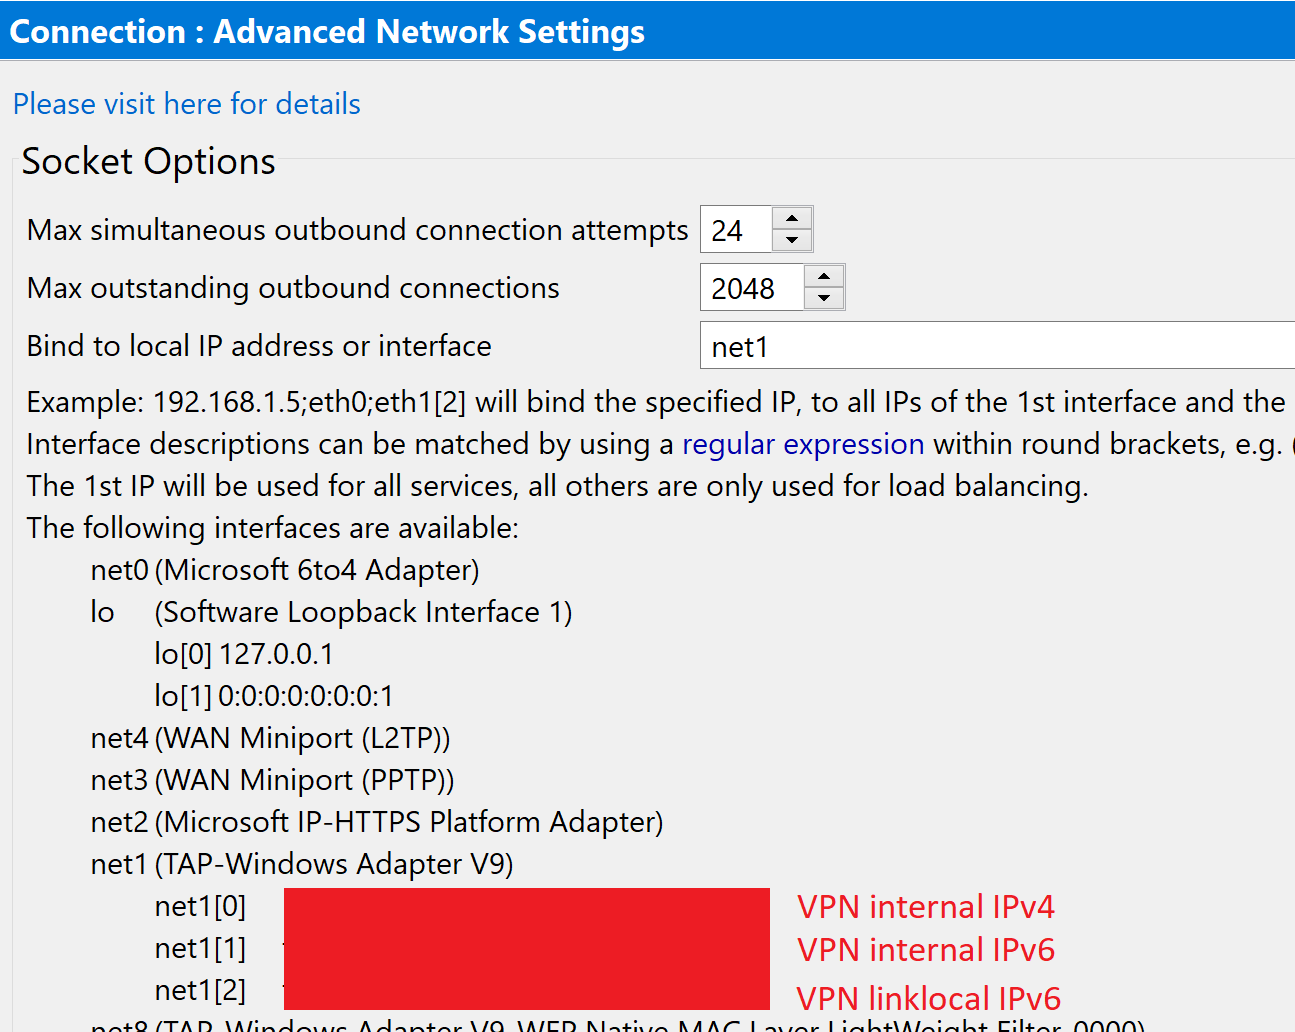
Task: Select the net0 Microsoft 6to4 Adapter entry
Action: [283, 570]
